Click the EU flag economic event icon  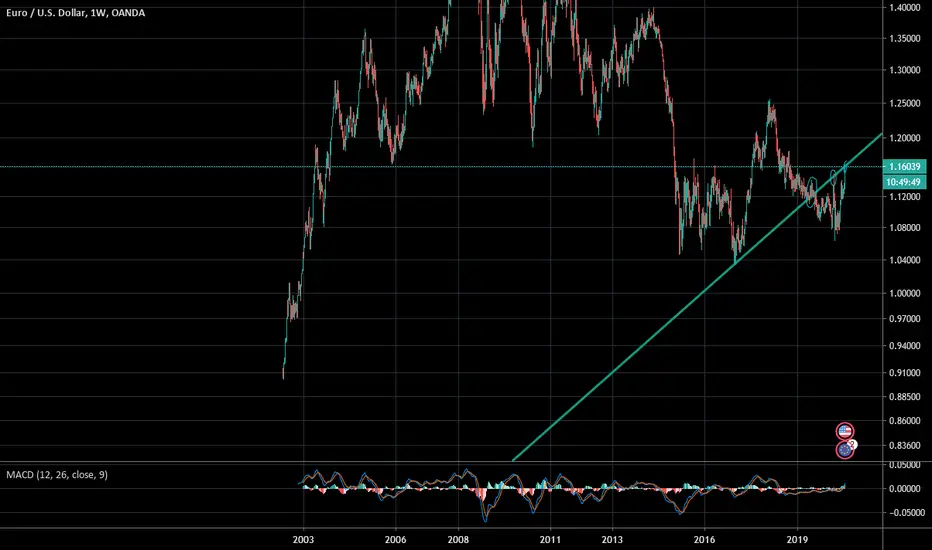tap(845, 450)
